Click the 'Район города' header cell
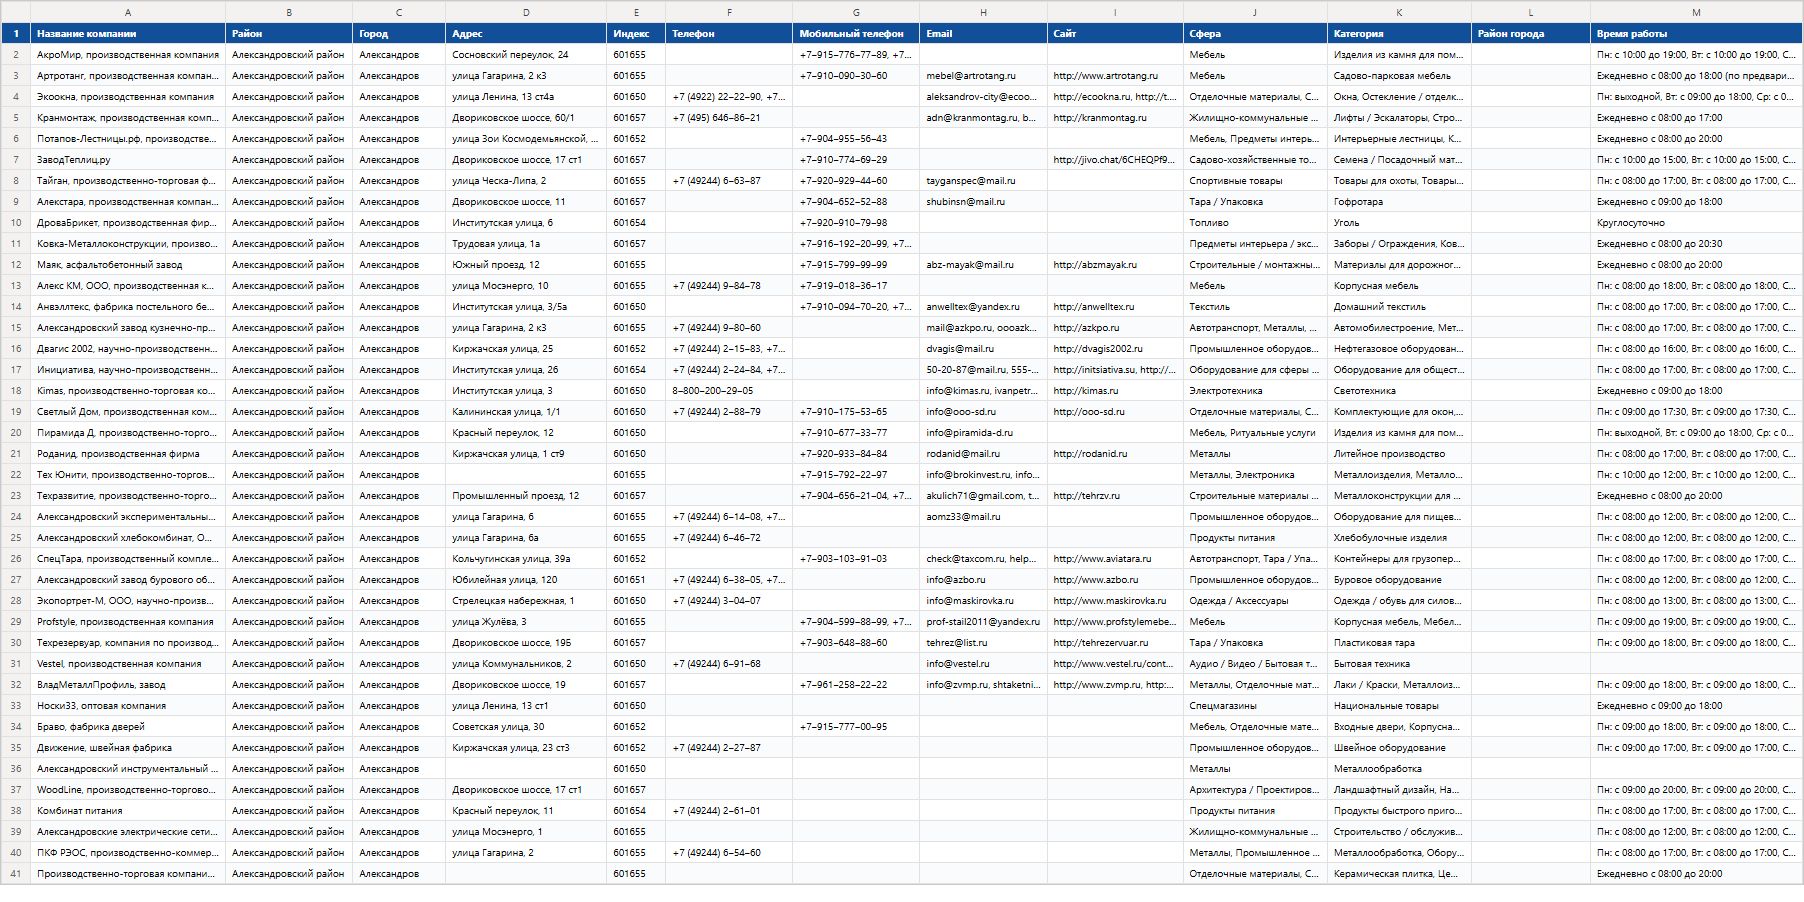The height and width of the screenshot is (902, 1804). pyautogui.click(x=1531, y=33)
